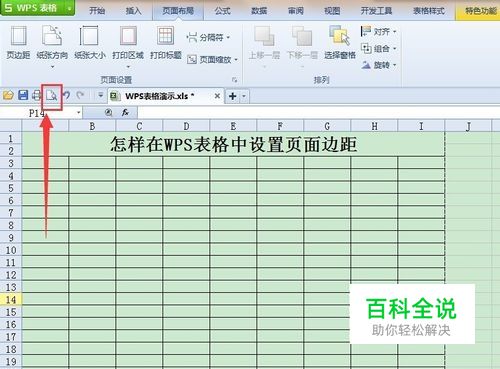Switch to the 审阅 ribbon tab

pyautogui.click(x=296, y=11)
